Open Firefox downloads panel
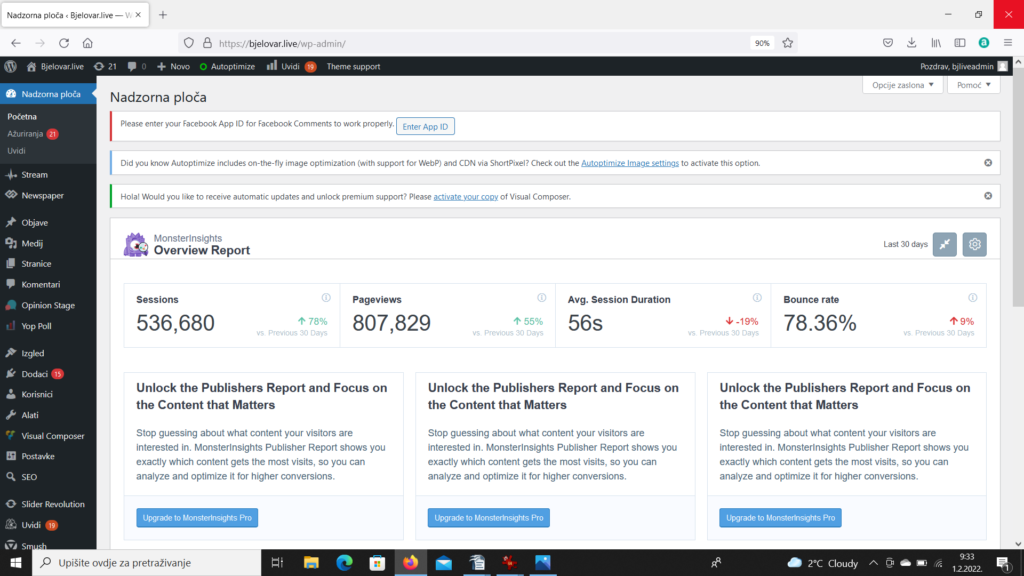The image size is (1024, 576). pyautogui.click(x=912, y=43)
